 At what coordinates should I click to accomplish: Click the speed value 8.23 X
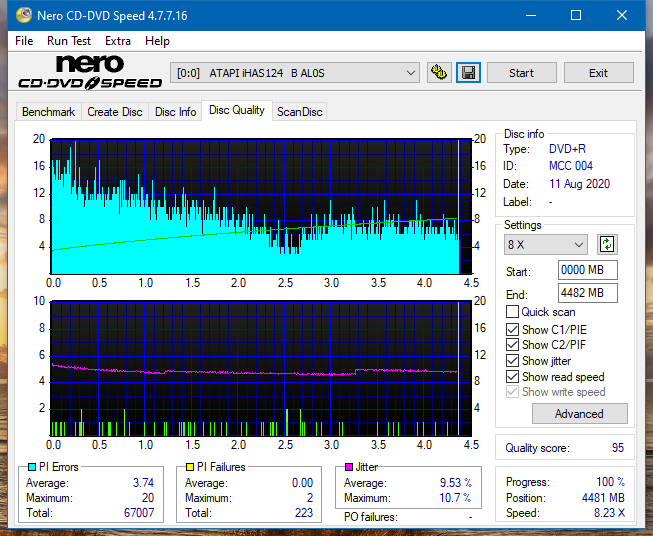(x=609, y=513)
